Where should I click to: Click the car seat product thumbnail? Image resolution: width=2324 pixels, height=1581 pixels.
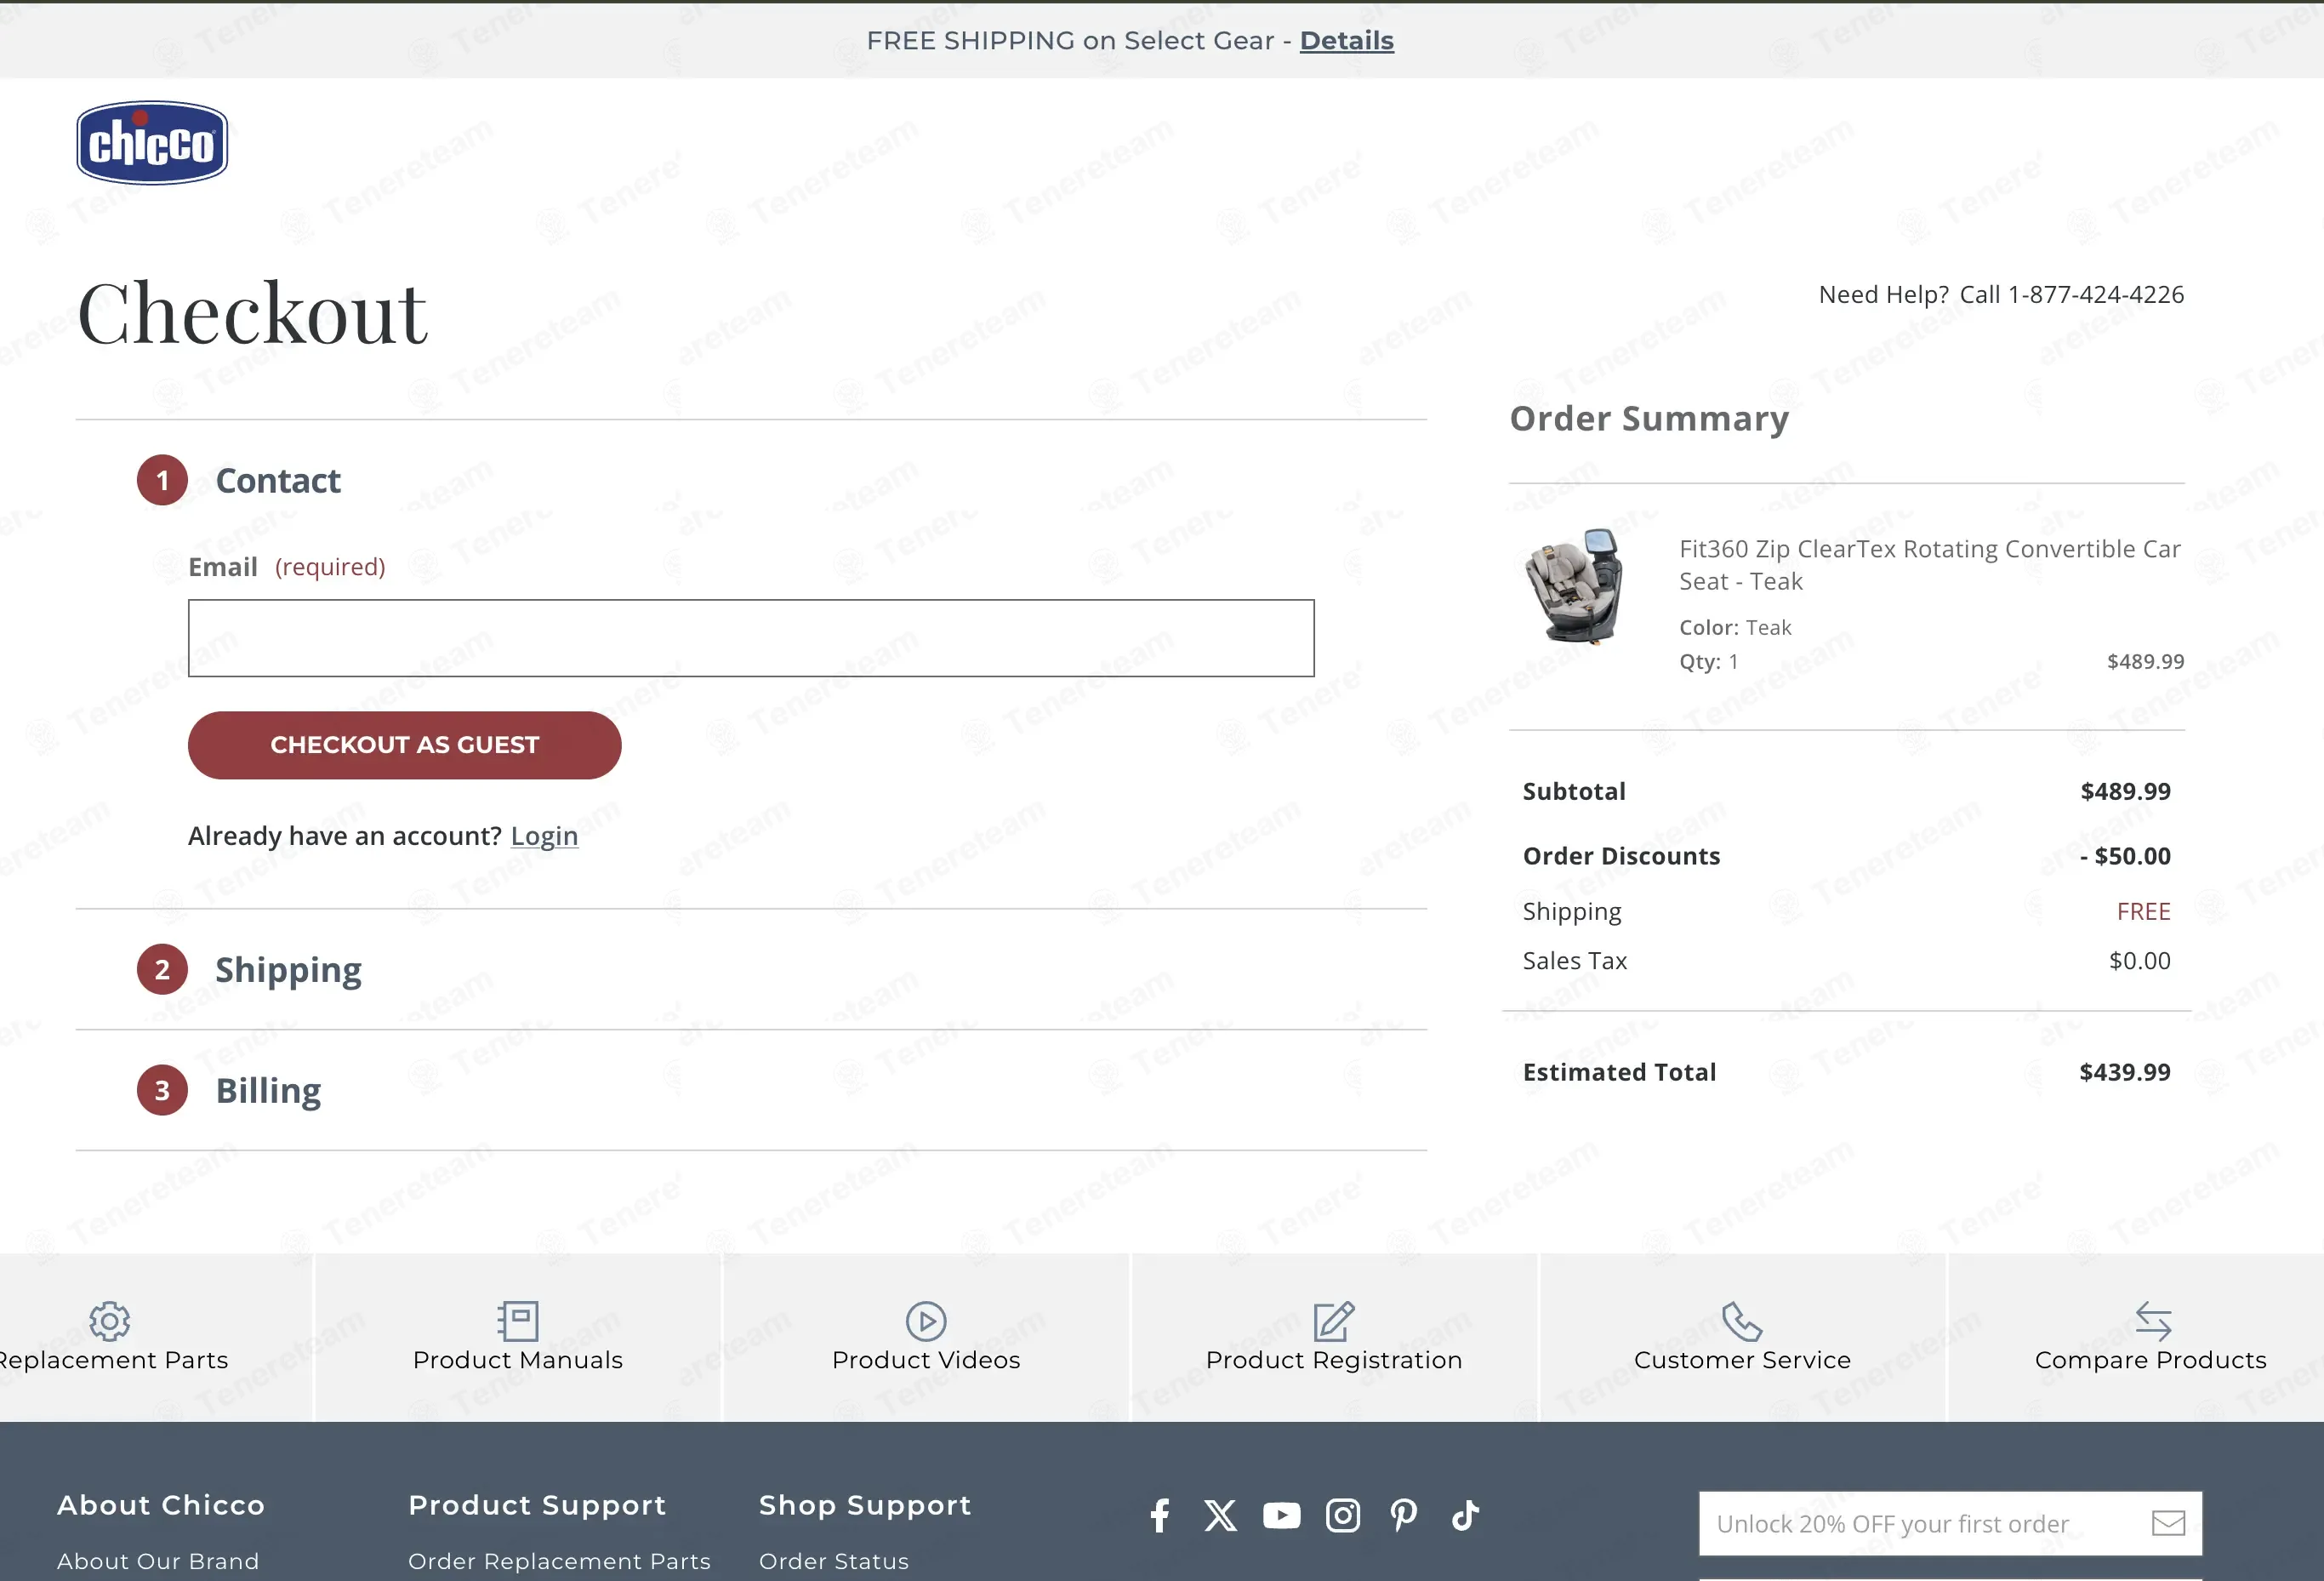pos(1573,587)
